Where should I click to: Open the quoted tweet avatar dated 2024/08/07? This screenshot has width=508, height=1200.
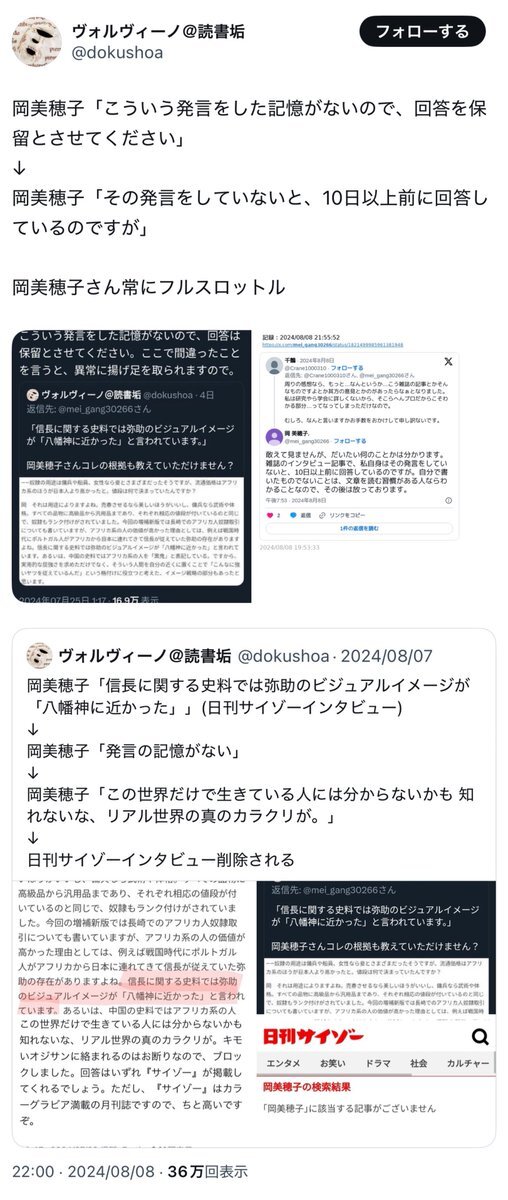tap(39, 659)
